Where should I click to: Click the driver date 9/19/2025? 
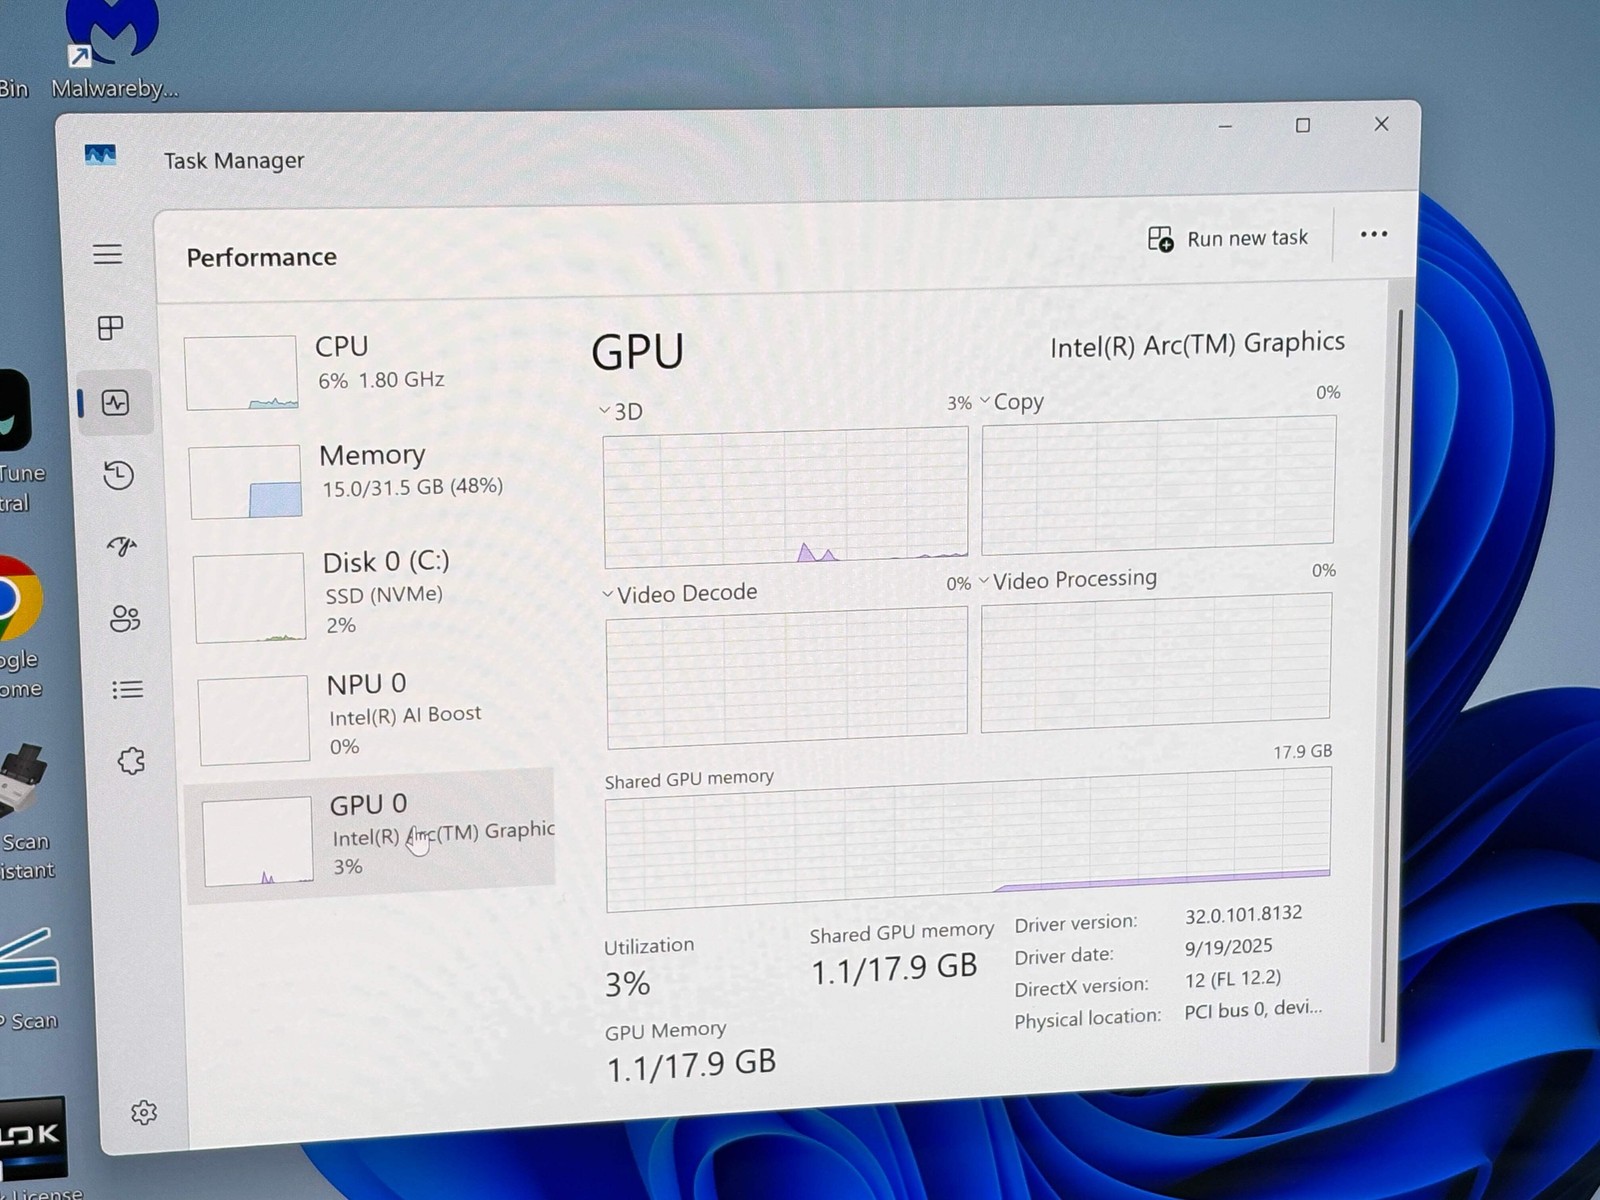point(1229,946)
